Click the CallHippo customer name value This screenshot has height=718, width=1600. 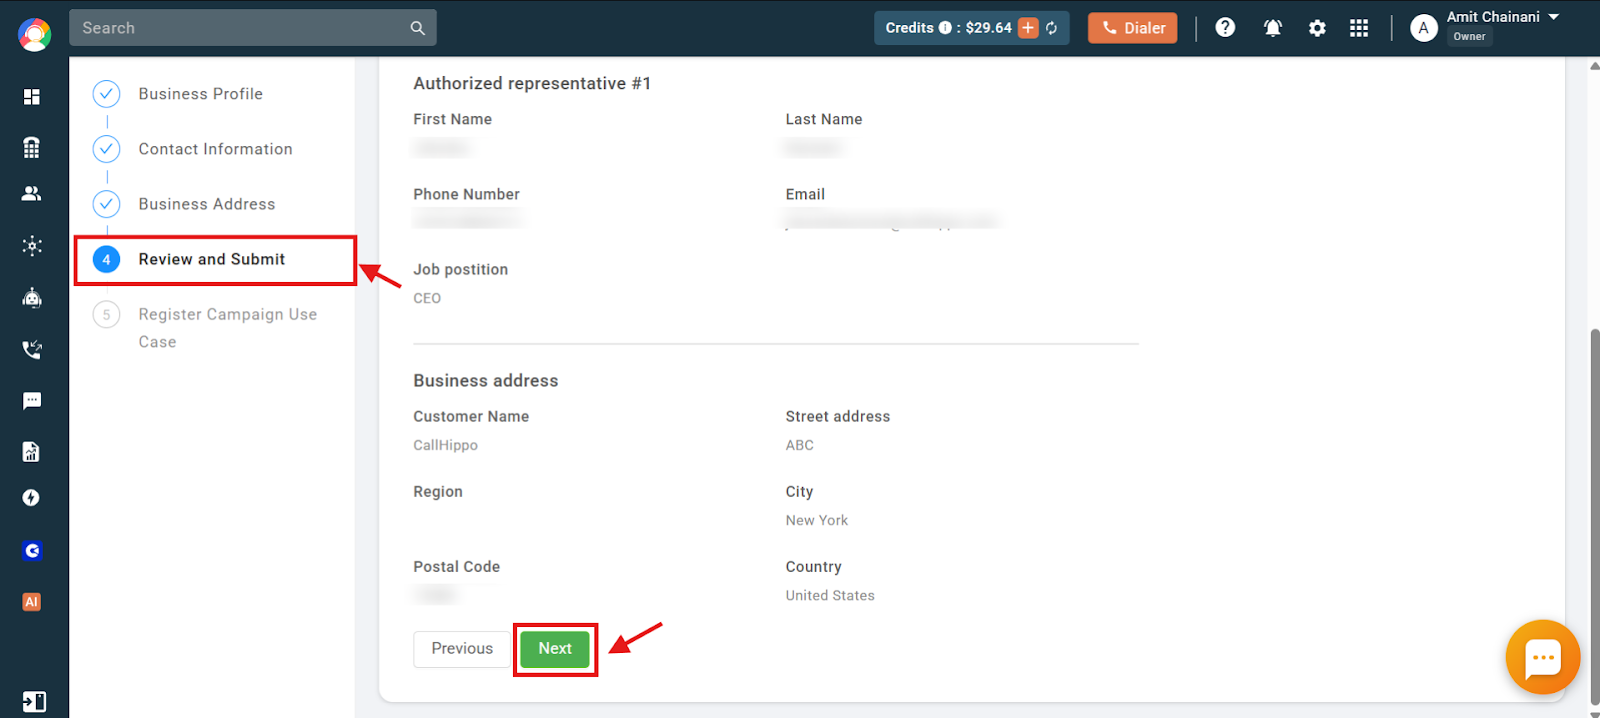445,445
